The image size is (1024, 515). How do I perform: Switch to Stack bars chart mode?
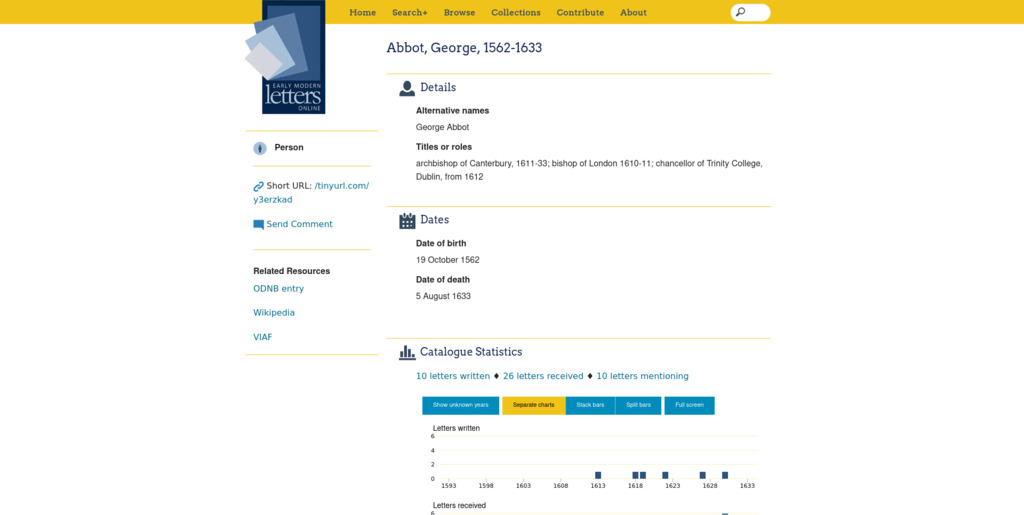tap(590, 405)
